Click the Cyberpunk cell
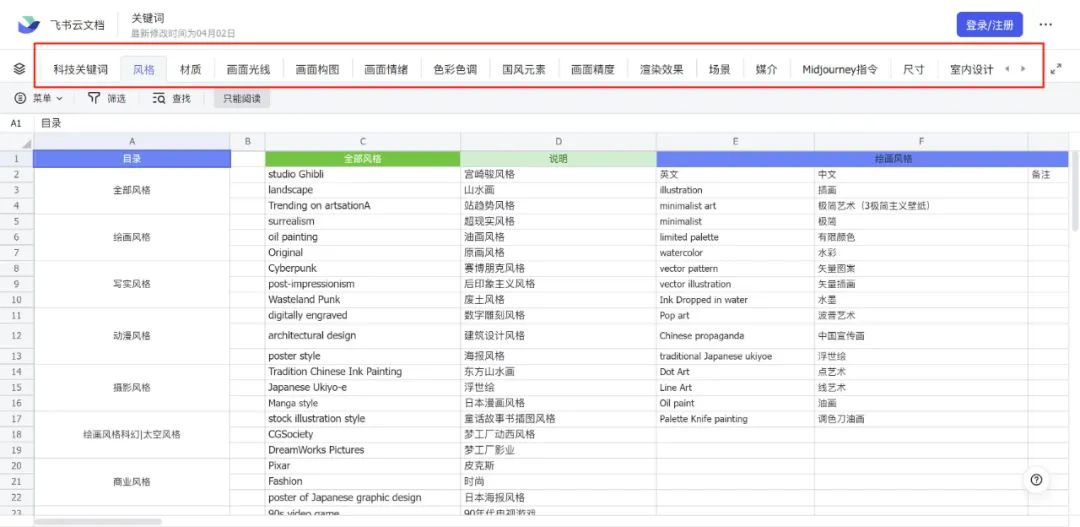The width and height of the screenshot is (1080, 527). point(363,268)
